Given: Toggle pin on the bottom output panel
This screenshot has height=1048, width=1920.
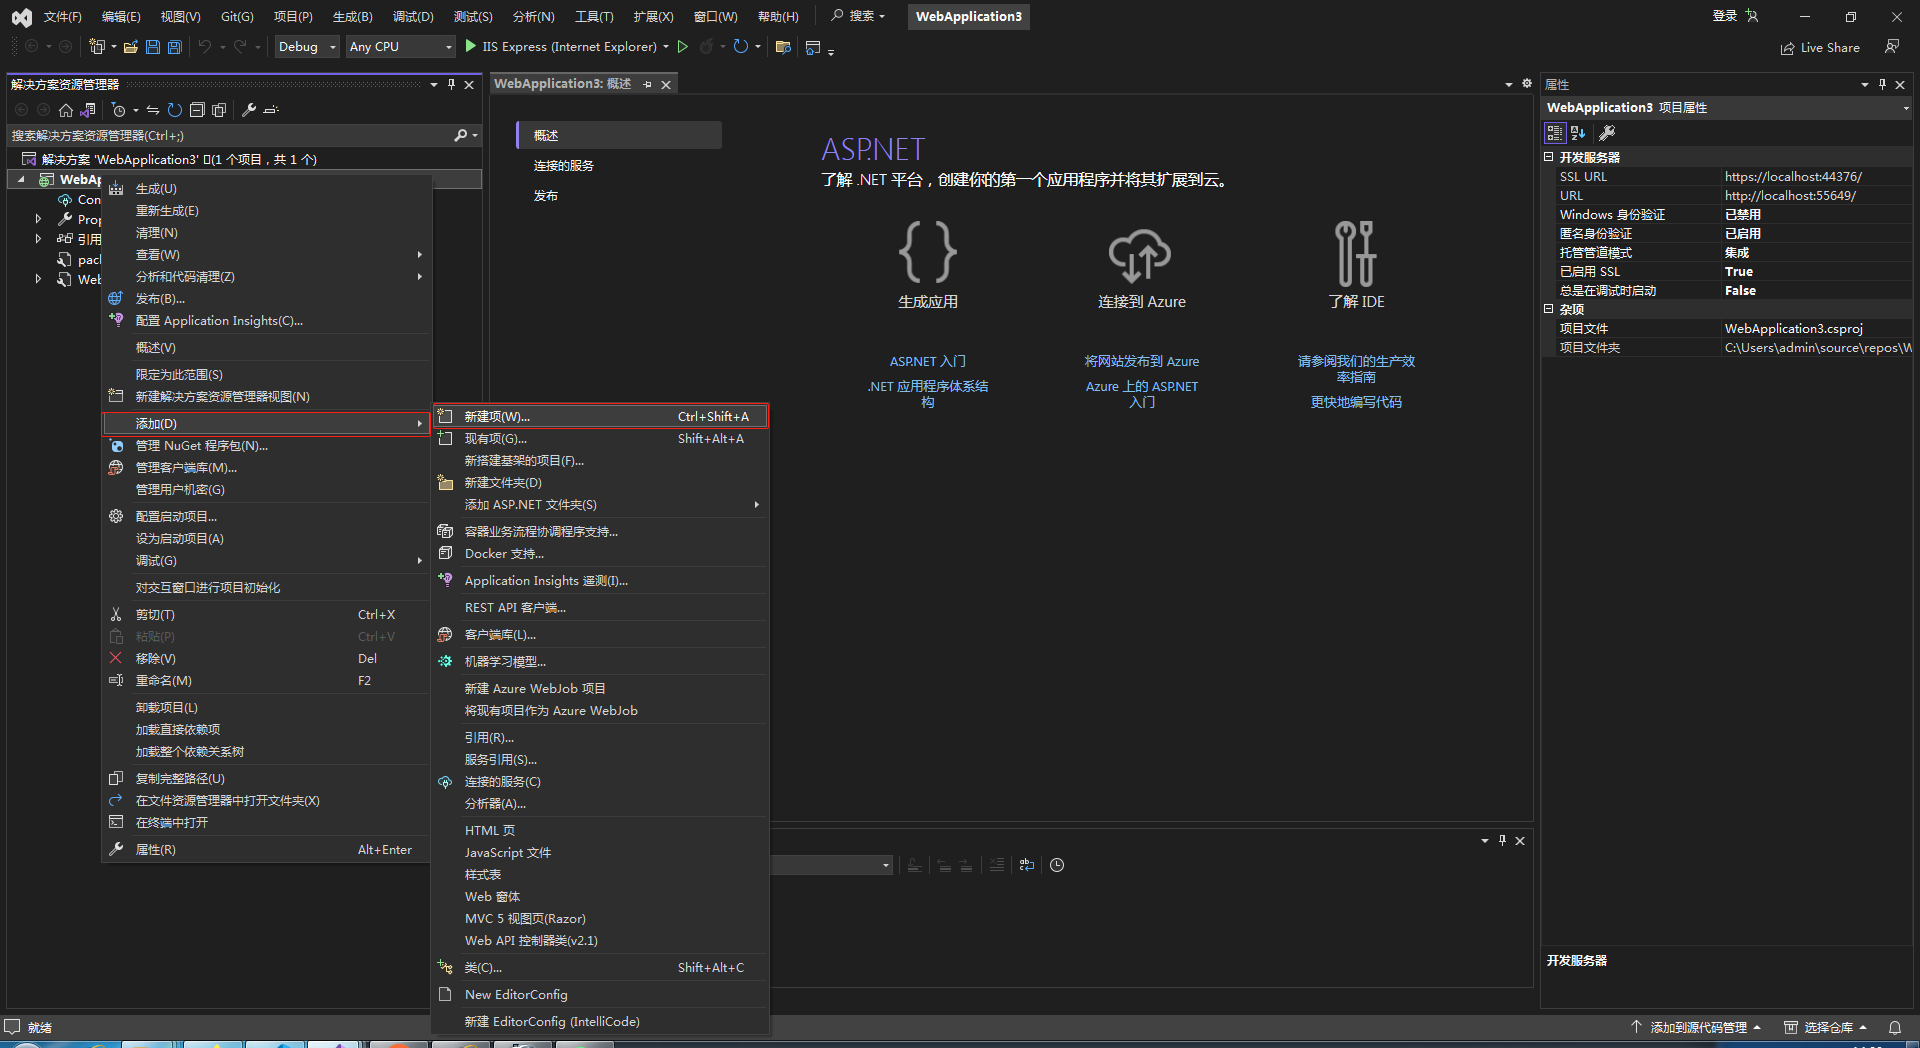Looking at the screenshot, I should (1502, 841).
